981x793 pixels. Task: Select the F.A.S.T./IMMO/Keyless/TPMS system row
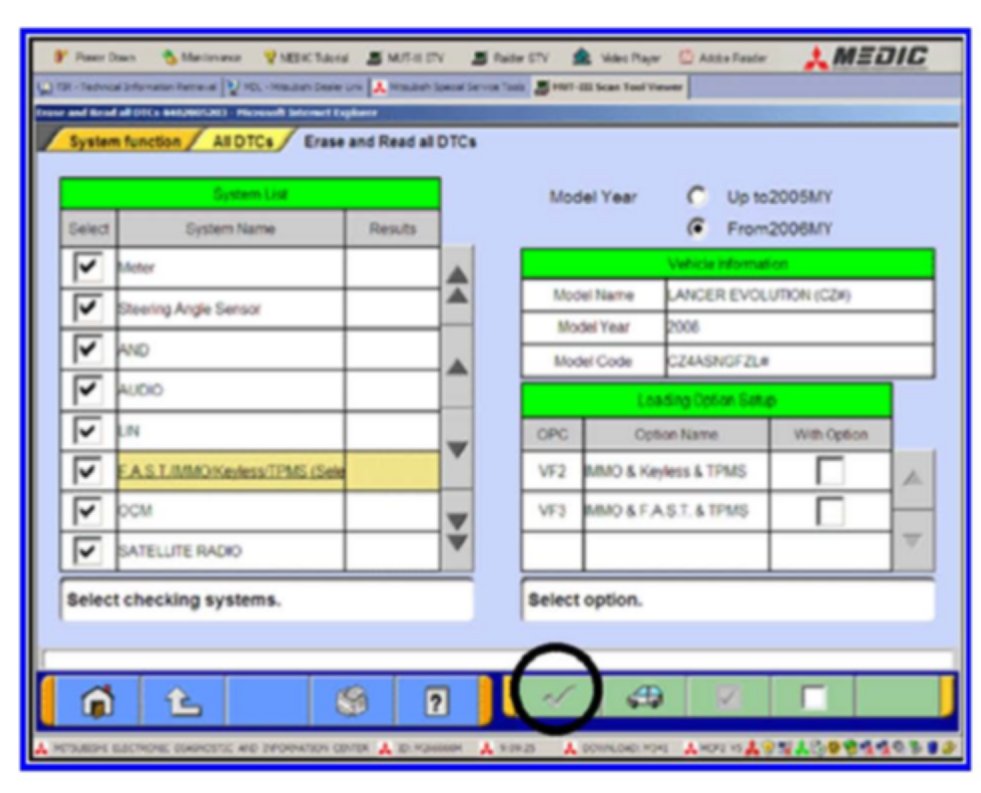(230, 471)
